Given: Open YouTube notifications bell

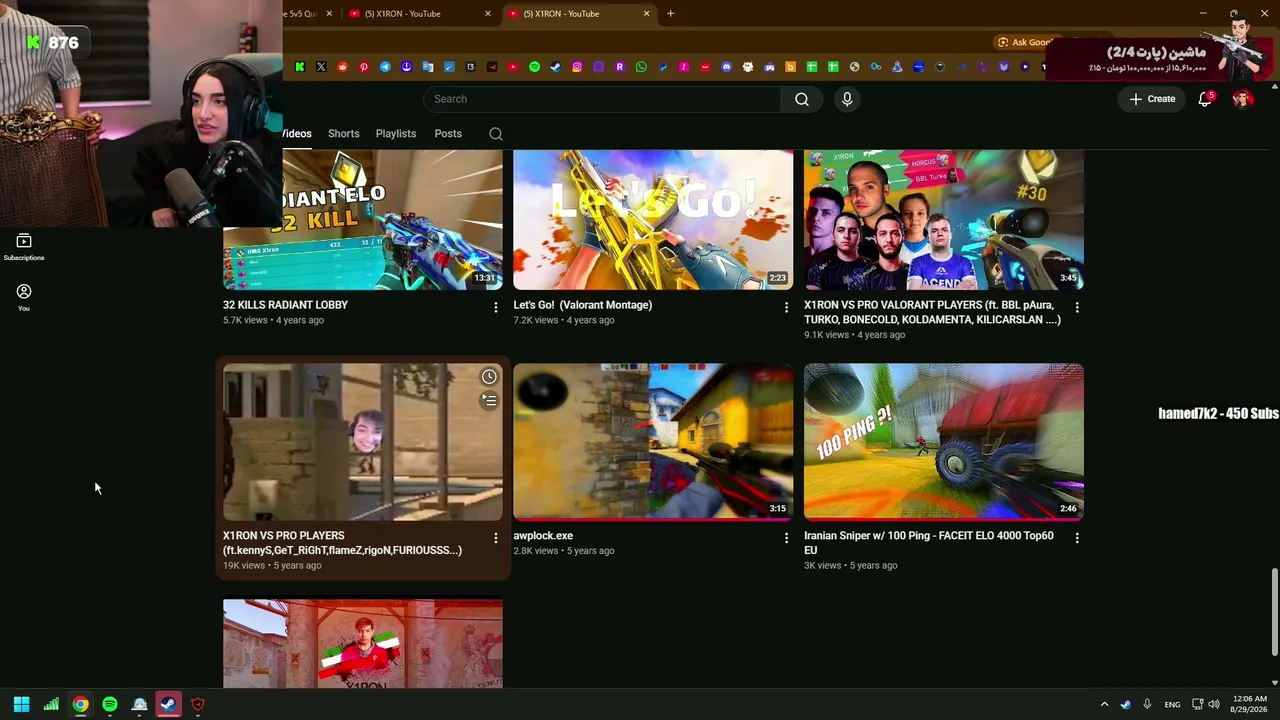Looking at the screenshot, I should tap(1205, 99).
